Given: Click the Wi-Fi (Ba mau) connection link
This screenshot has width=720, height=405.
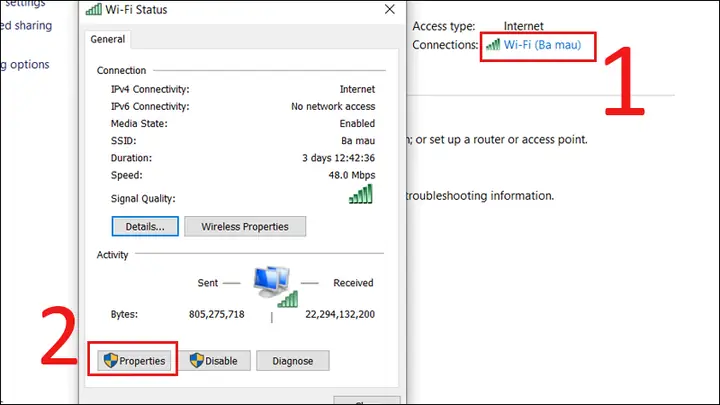Looking at the screenshot, I should click(542, 45).
